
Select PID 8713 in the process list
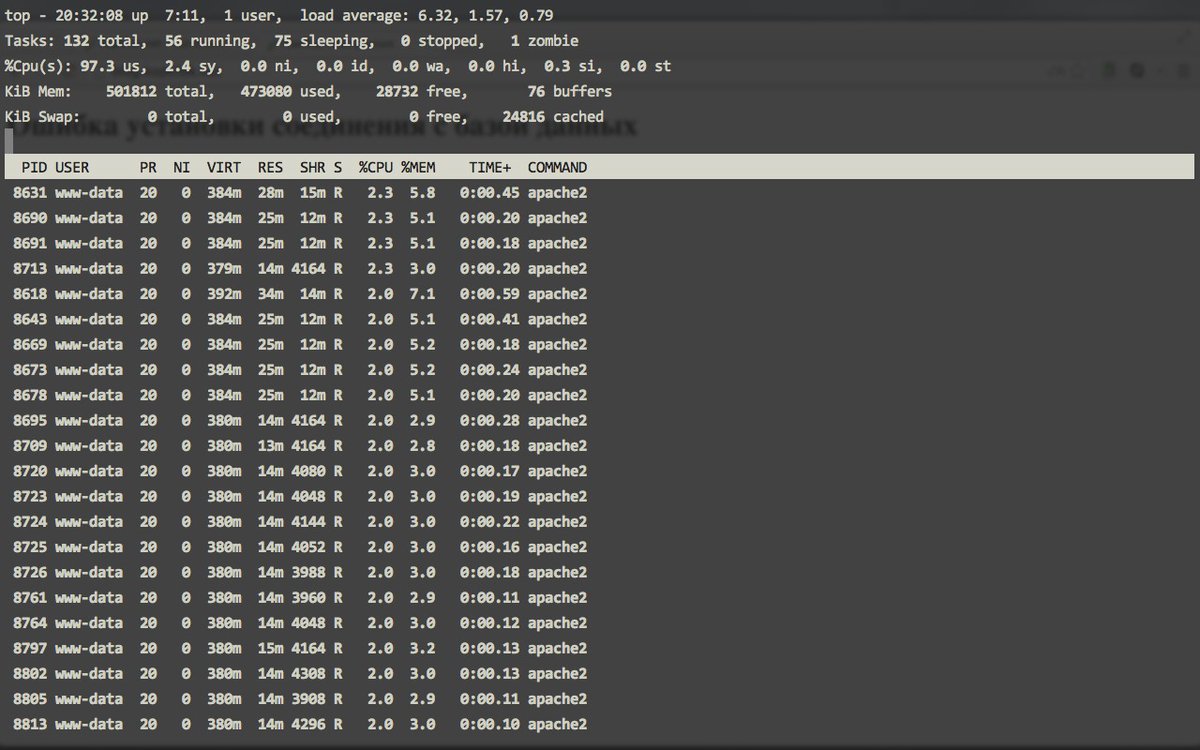[x=30, y=268]
